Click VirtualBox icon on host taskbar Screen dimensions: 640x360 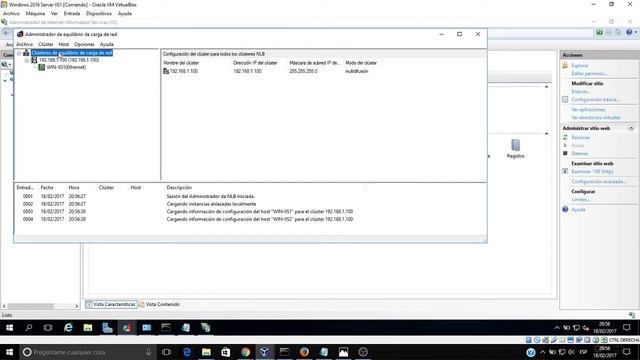264,352
